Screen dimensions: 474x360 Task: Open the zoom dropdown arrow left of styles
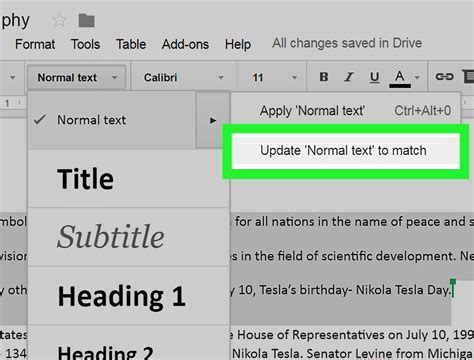pos(12,77)
